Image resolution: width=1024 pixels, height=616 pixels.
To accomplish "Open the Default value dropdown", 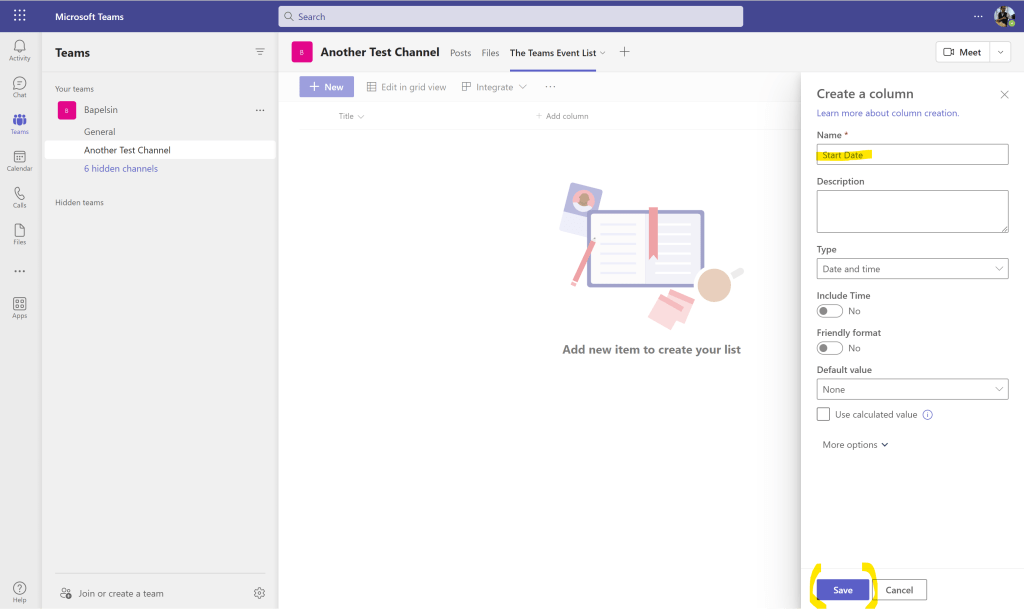I will pos(912,389).
